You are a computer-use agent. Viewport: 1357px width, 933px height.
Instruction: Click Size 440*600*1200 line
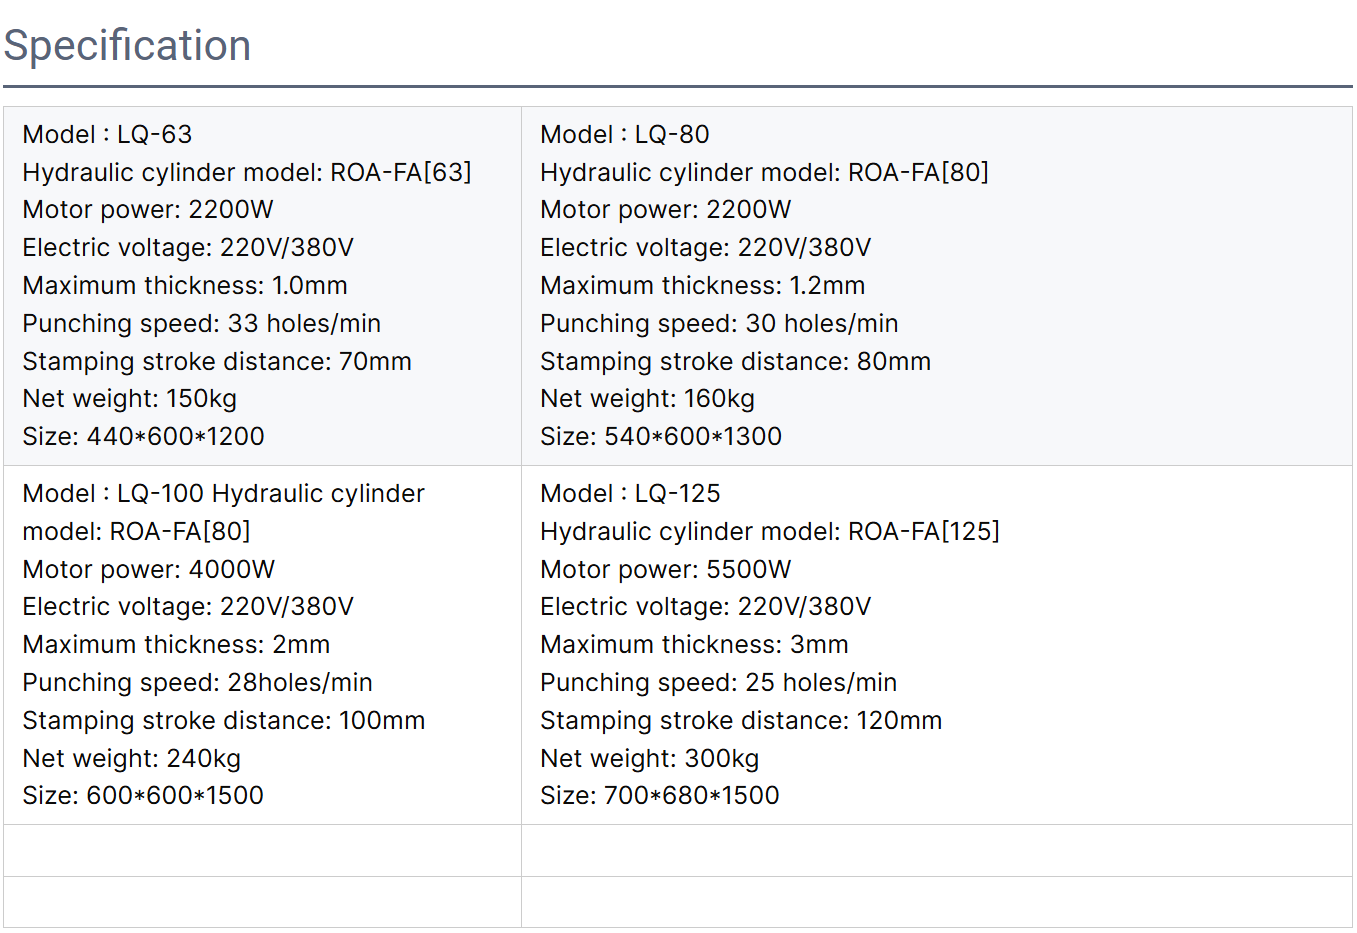pos(143,437)
